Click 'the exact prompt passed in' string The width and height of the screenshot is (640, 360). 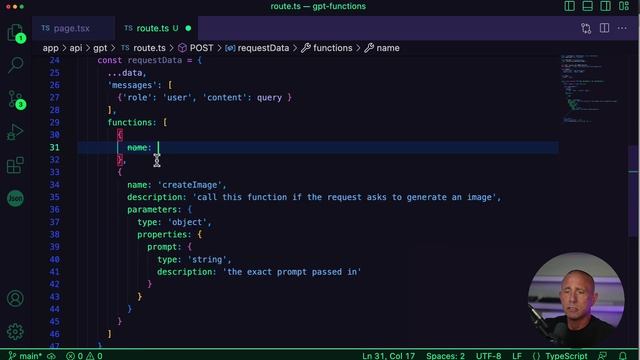[292, 272]
